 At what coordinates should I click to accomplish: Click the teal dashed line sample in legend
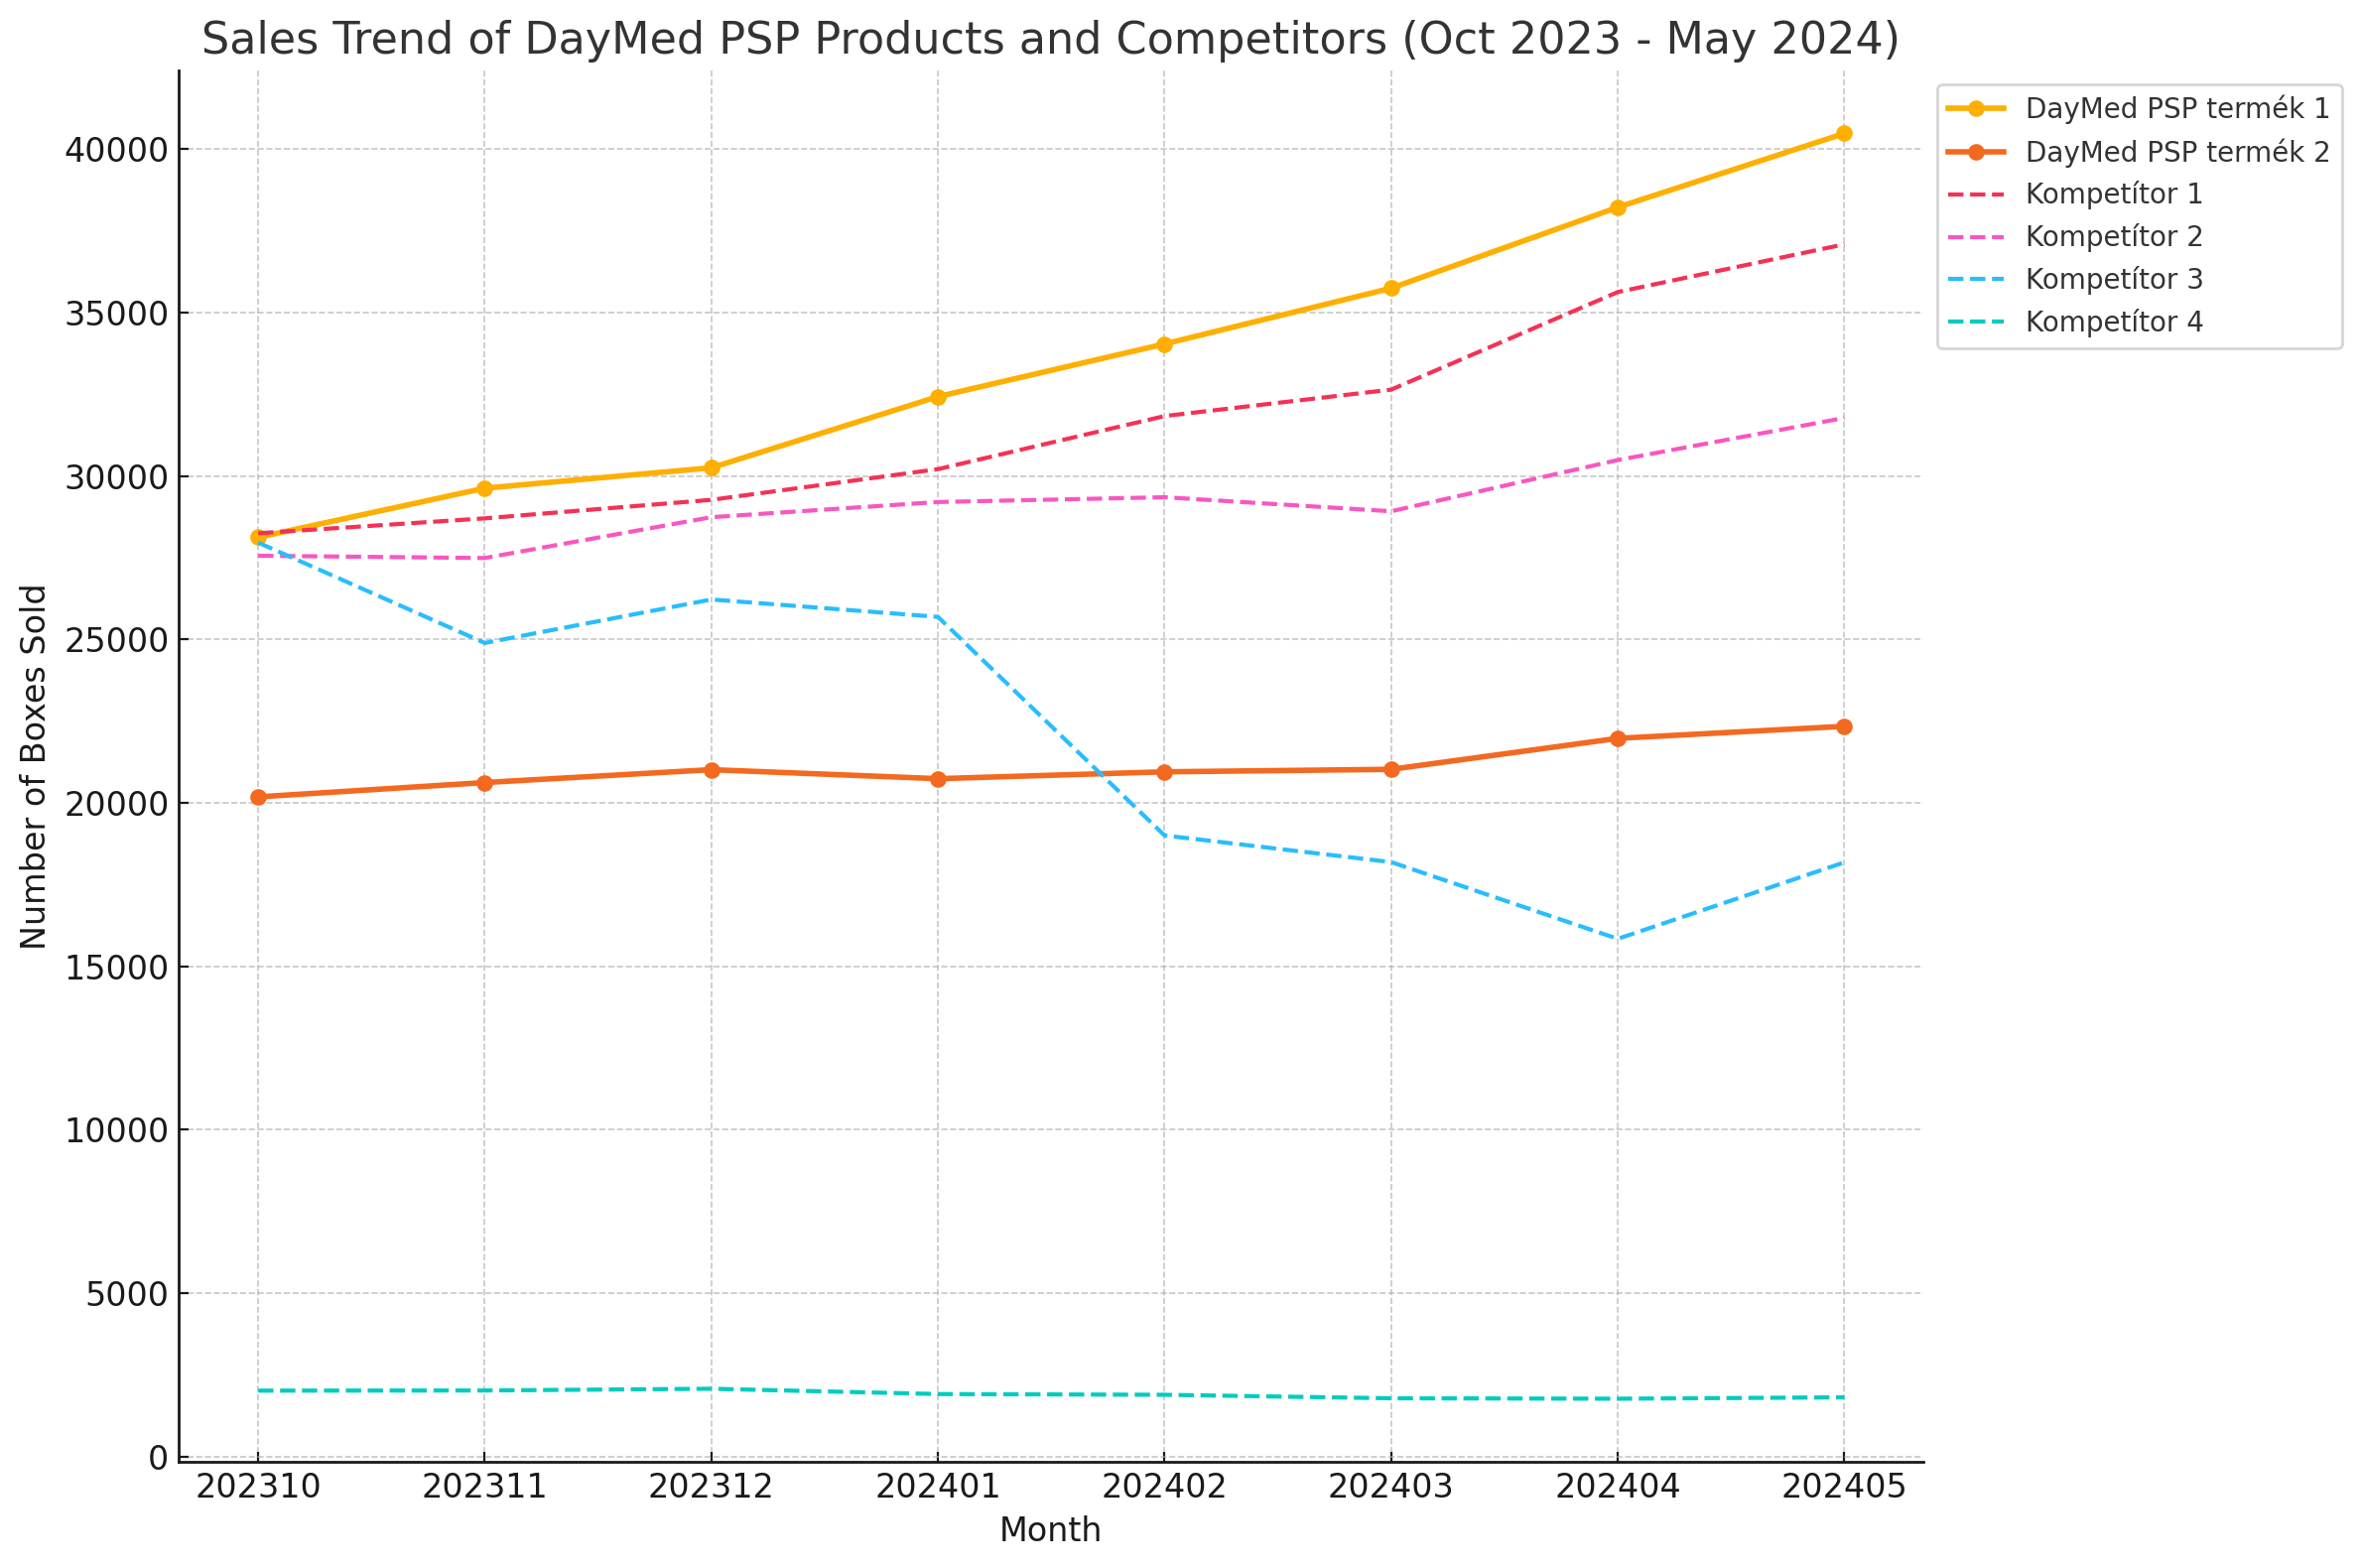click(x=1976, y=322)
